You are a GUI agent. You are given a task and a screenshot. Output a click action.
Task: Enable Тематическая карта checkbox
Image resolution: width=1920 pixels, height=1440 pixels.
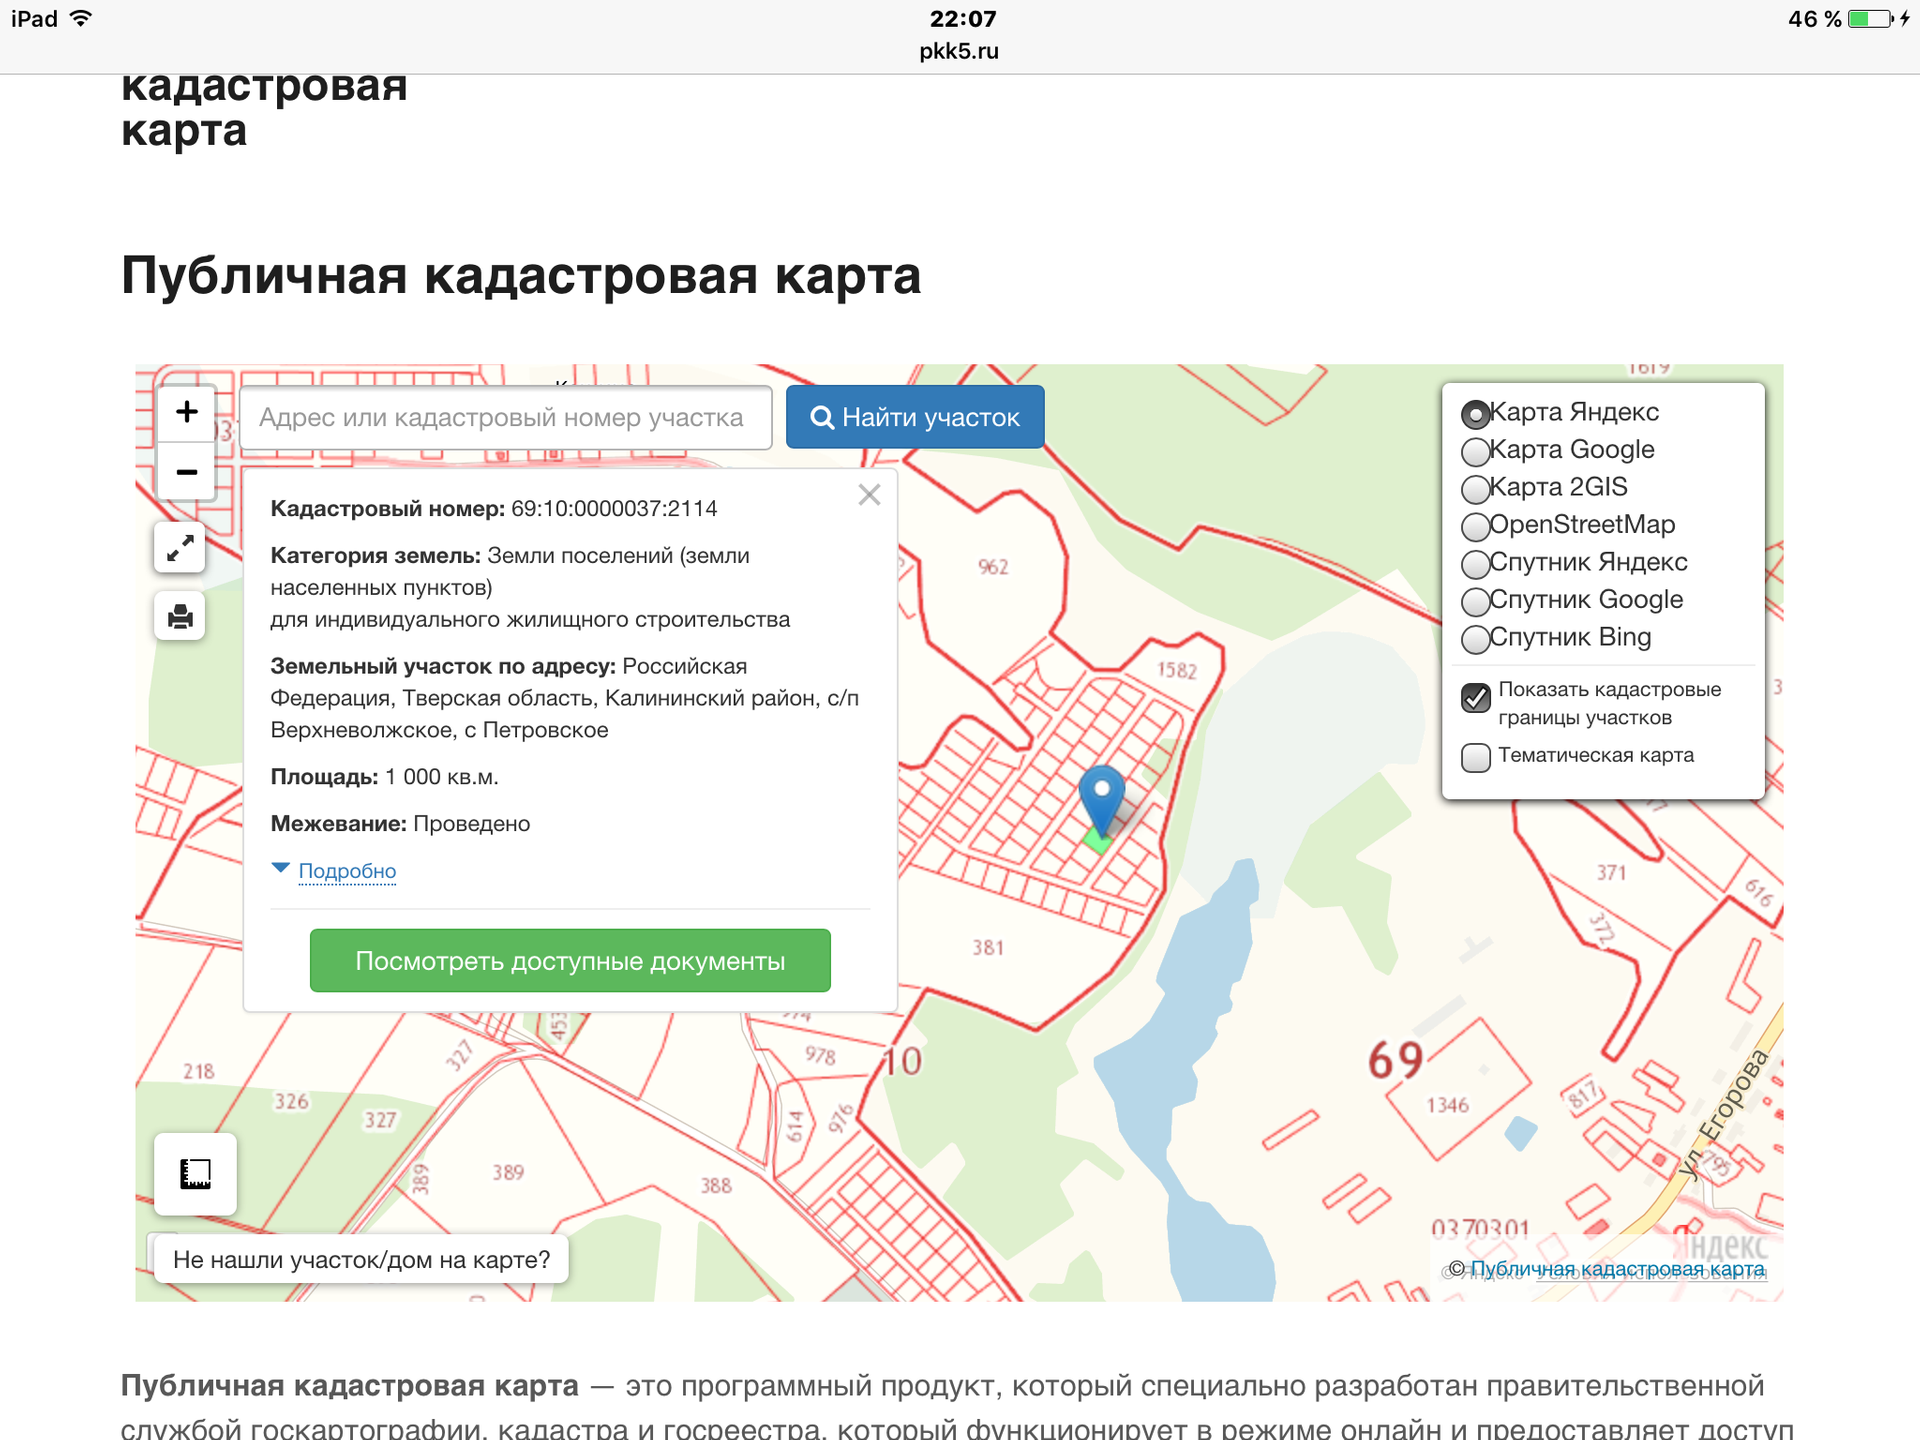1476,757
